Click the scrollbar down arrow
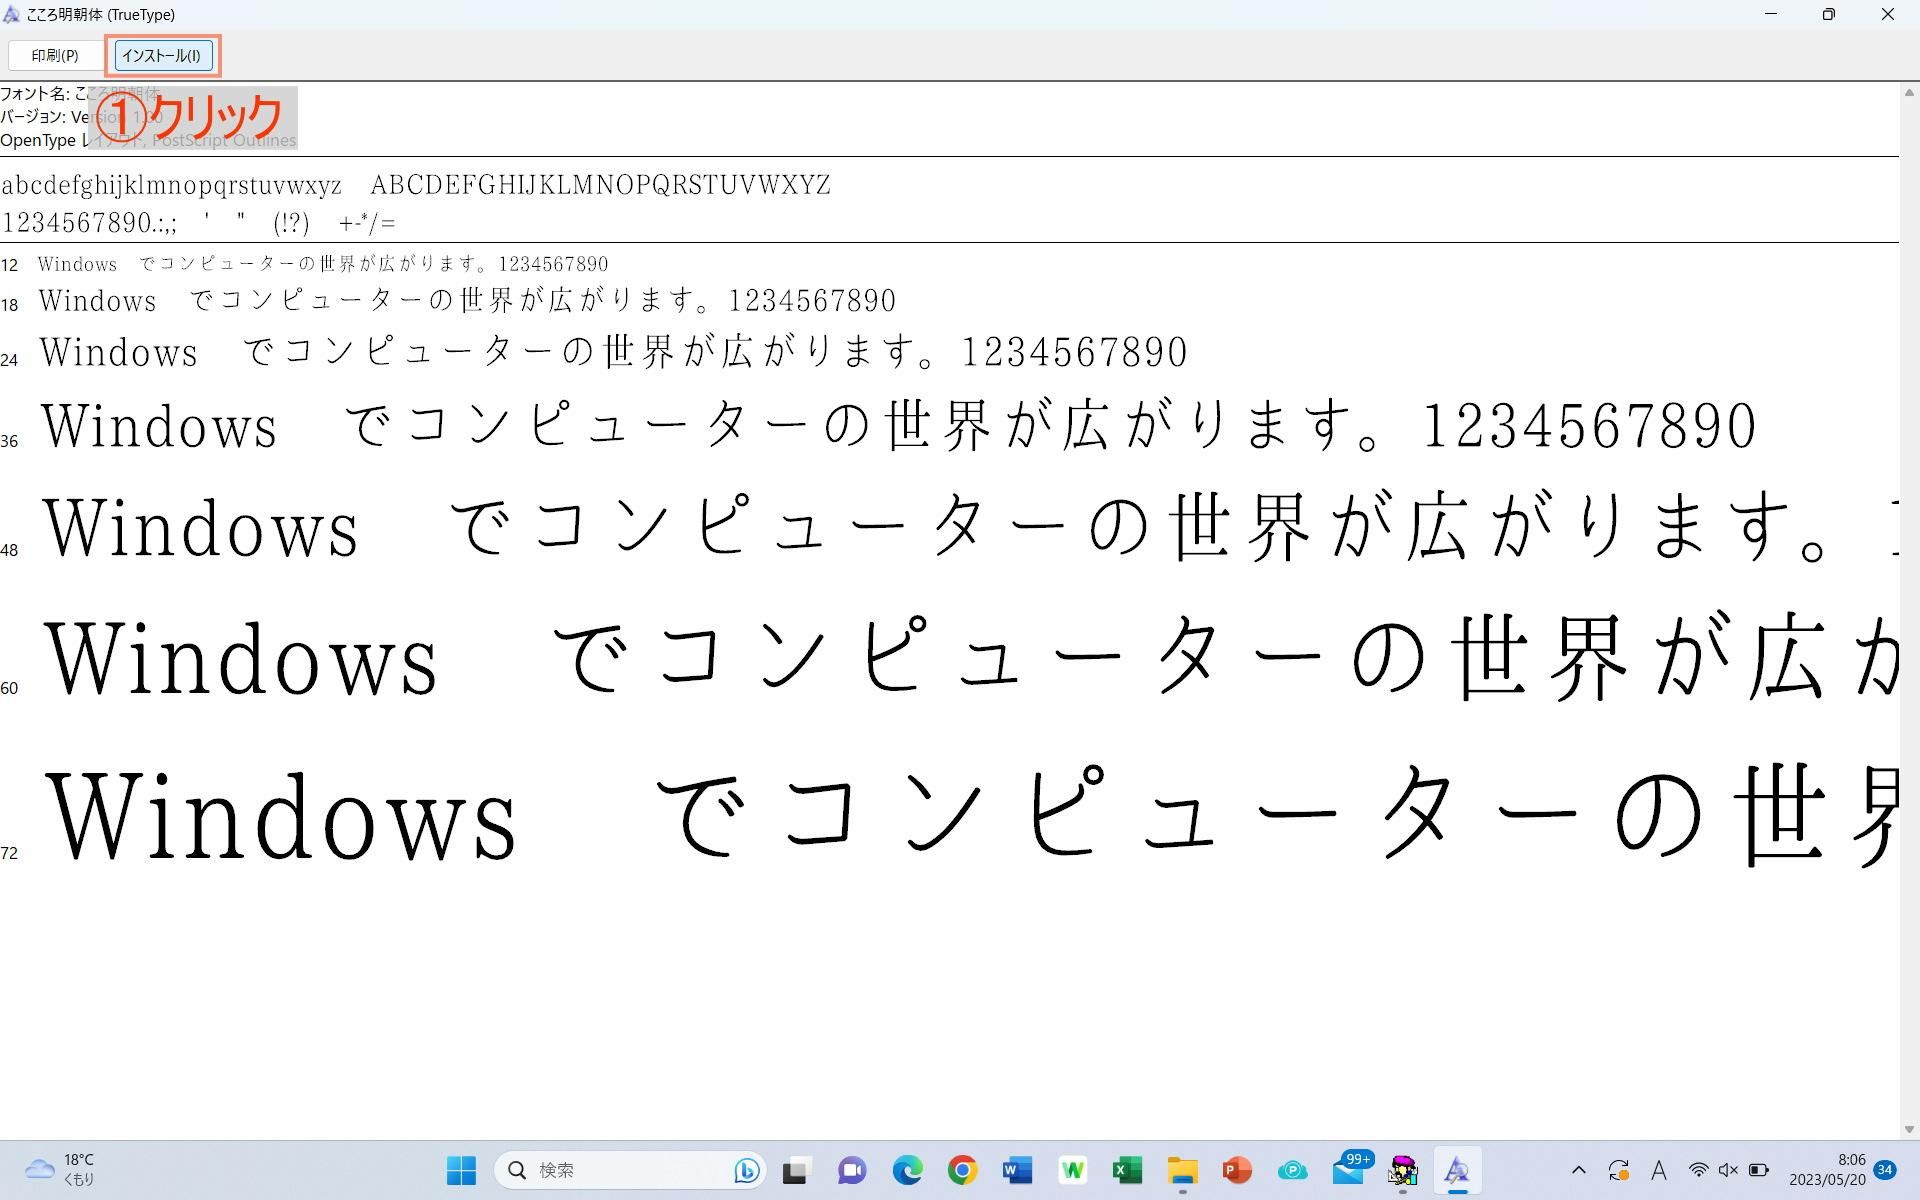1920x1200 pixels. click(x=1909, y=1130)
